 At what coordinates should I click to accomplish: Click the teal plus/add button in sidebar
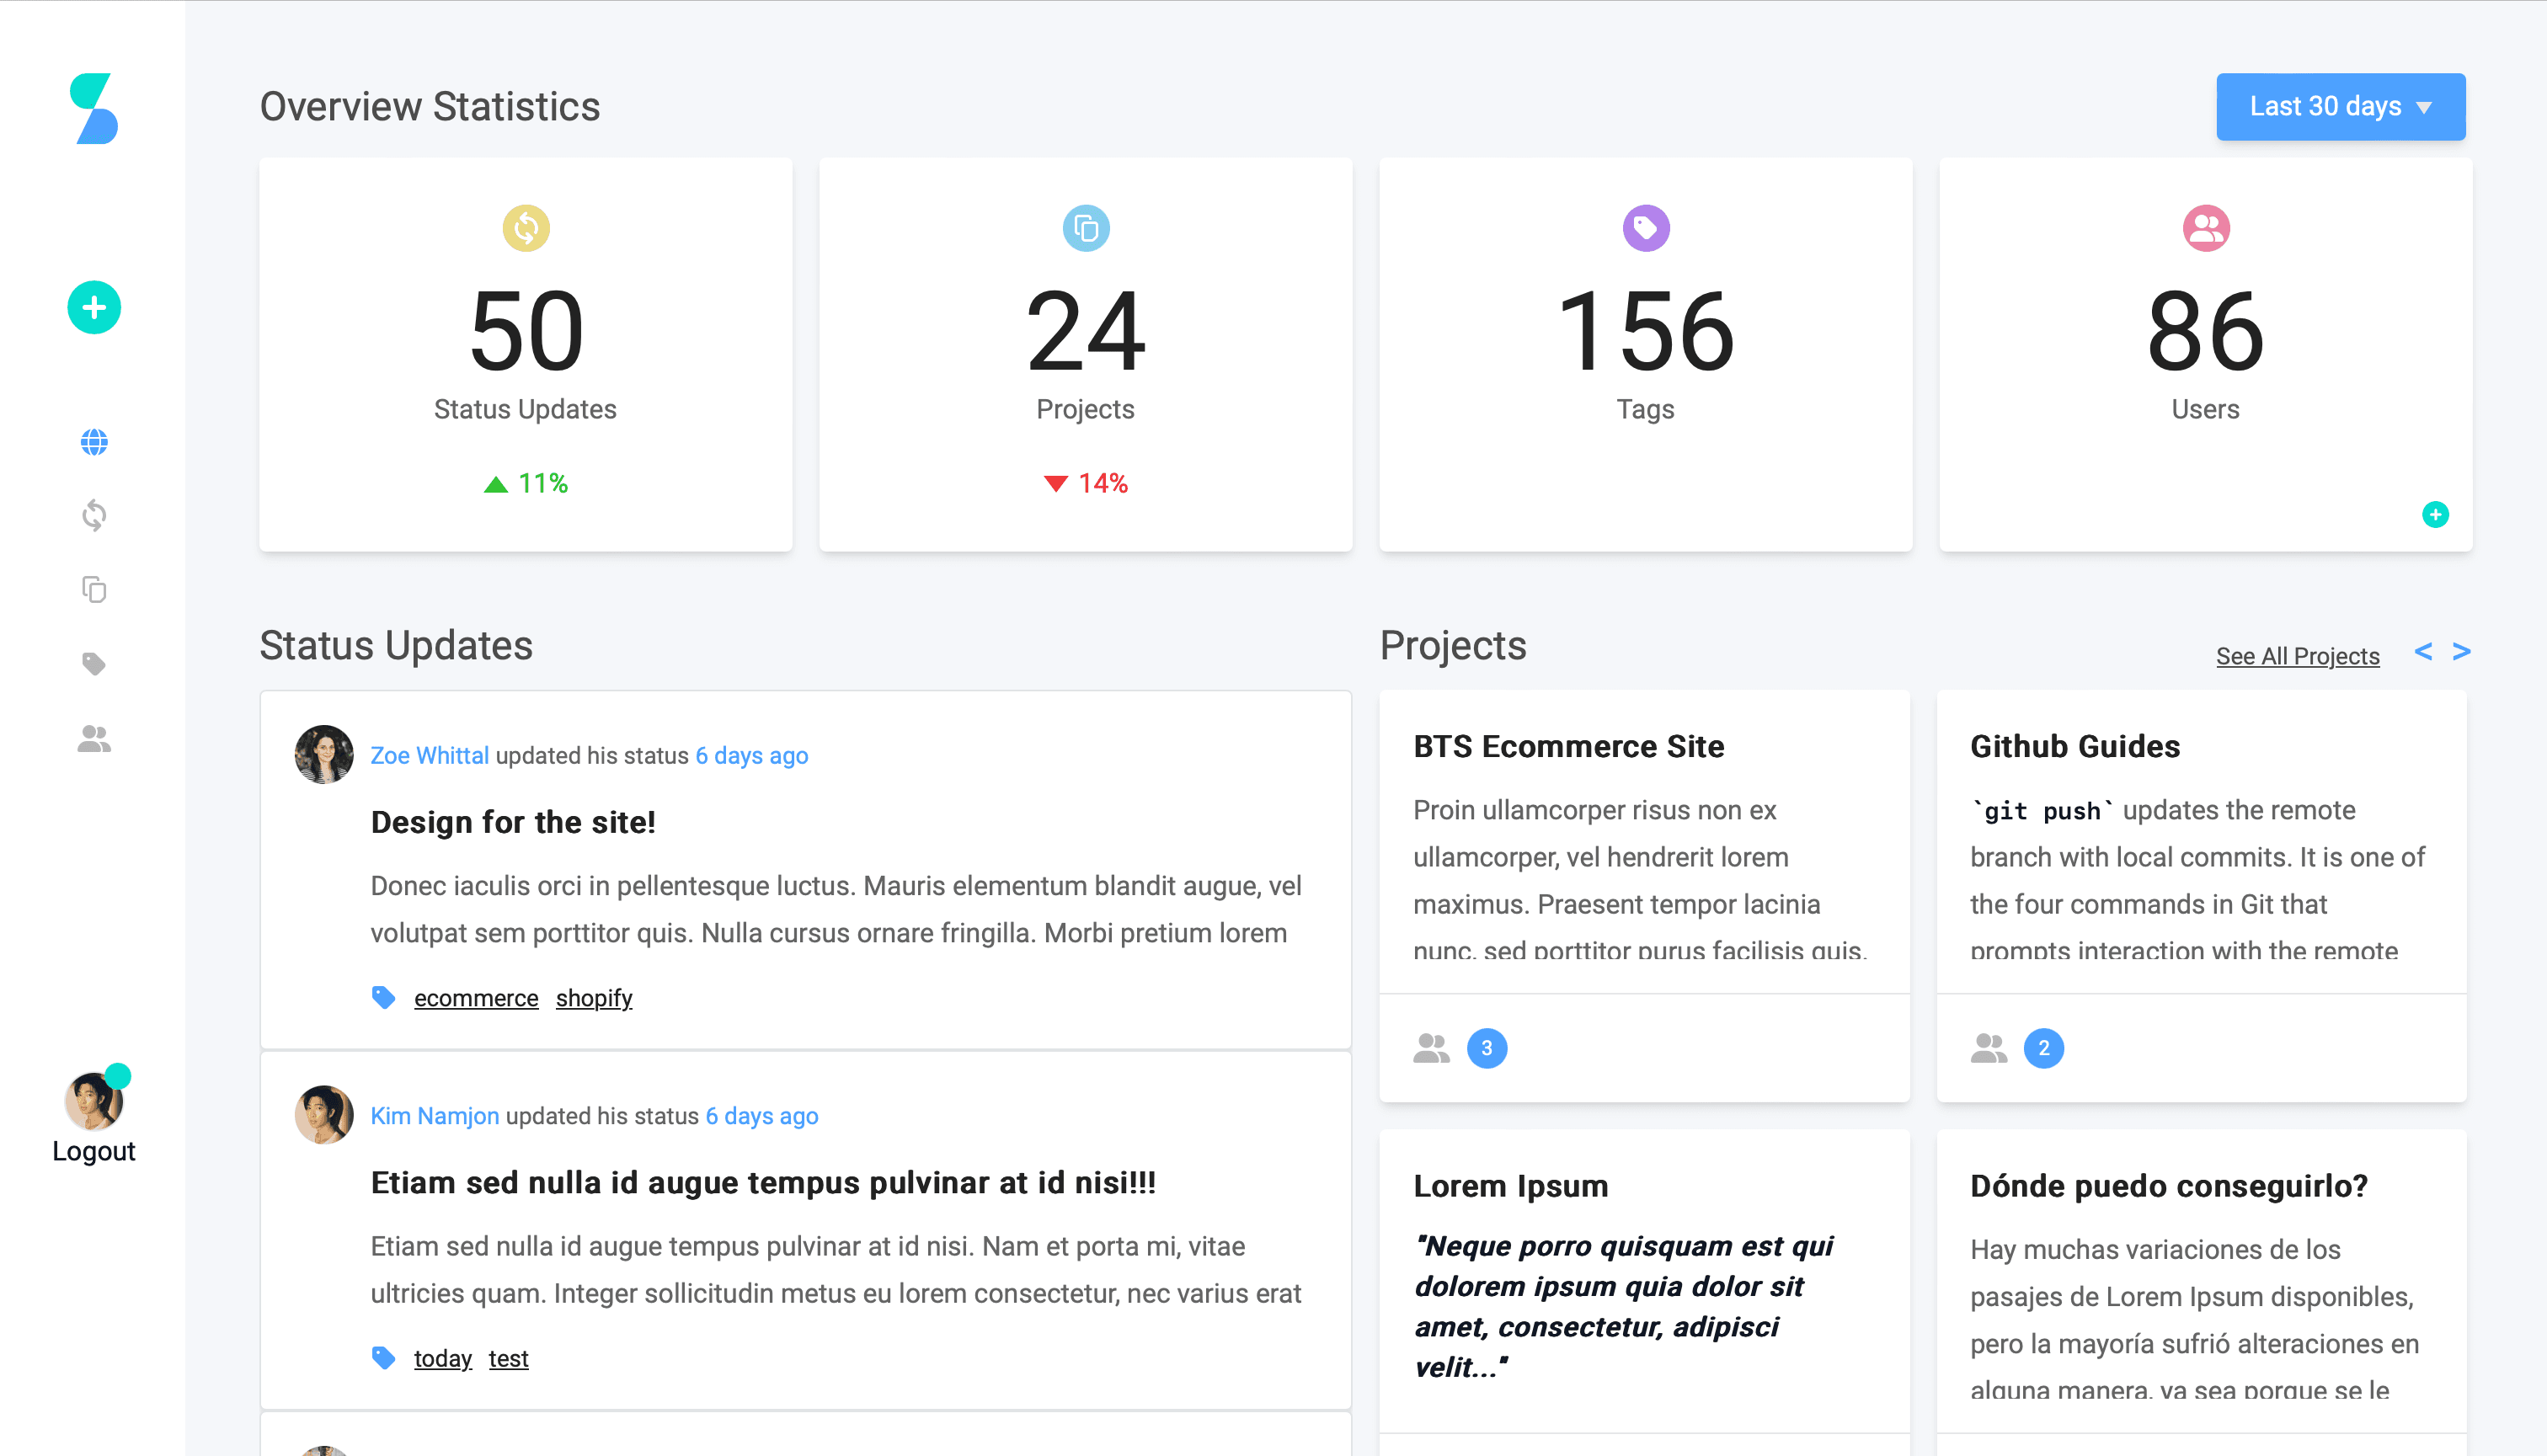click(x=94, y=308)
